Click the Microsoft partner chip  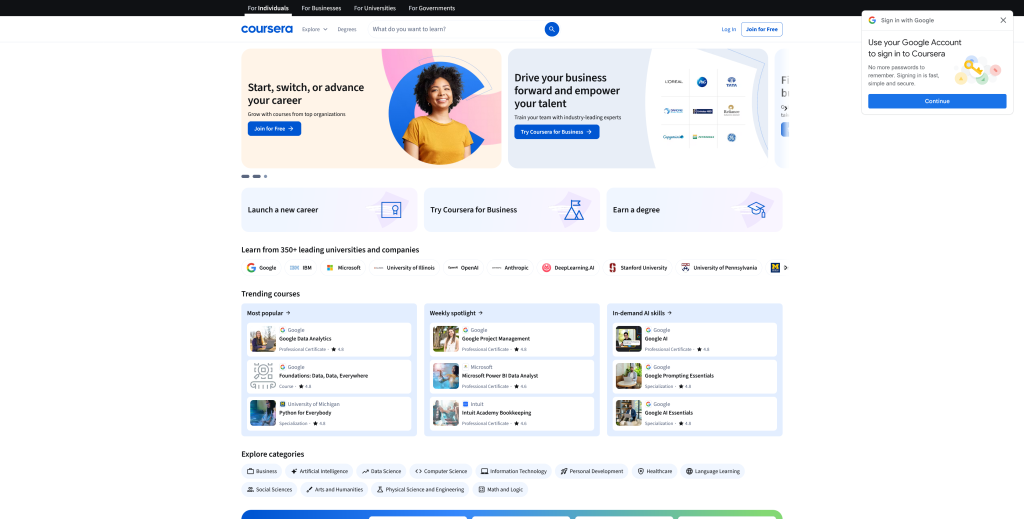343,268
